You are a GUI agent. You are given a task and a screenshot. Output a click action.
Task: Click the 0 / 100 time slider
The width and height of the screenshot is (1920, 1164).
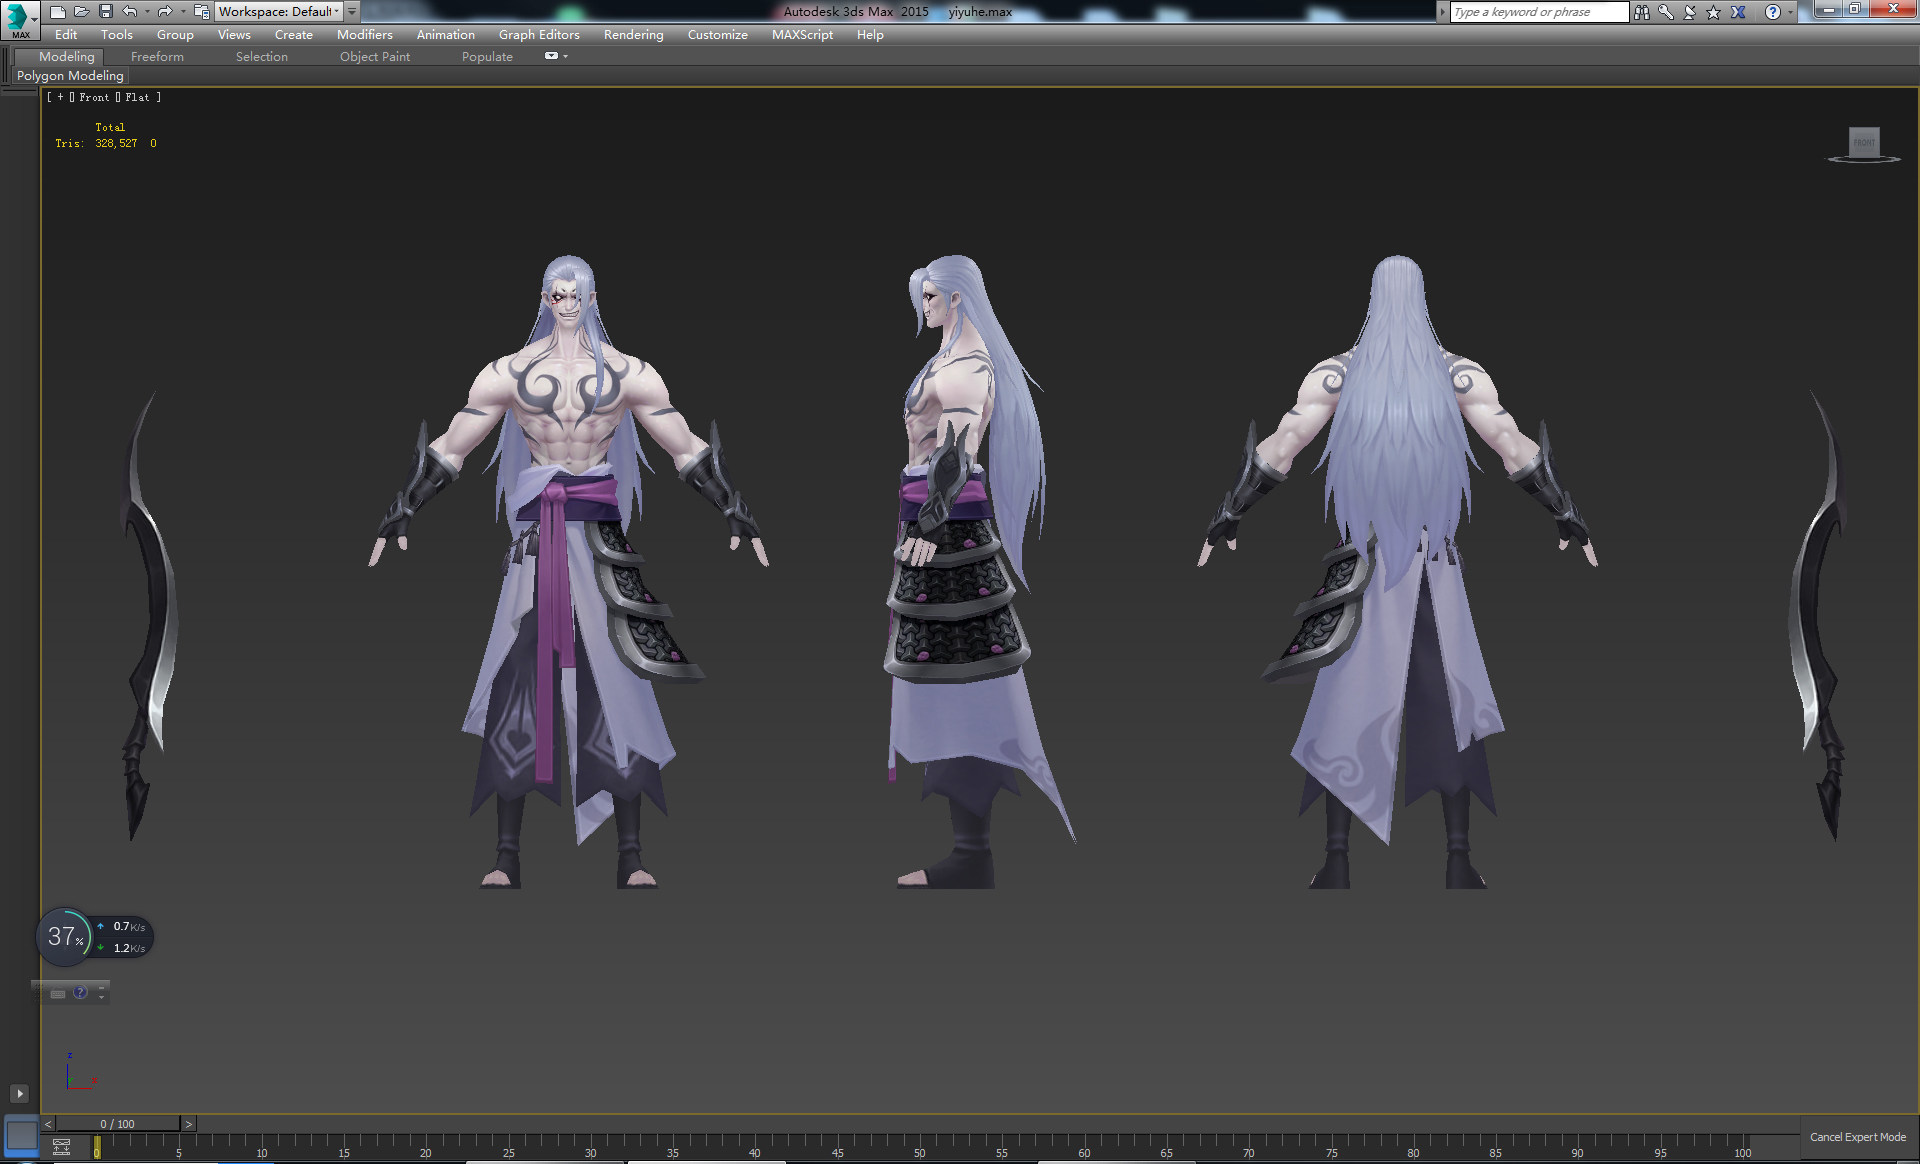pyautogui.click(x=117, y=1124)
